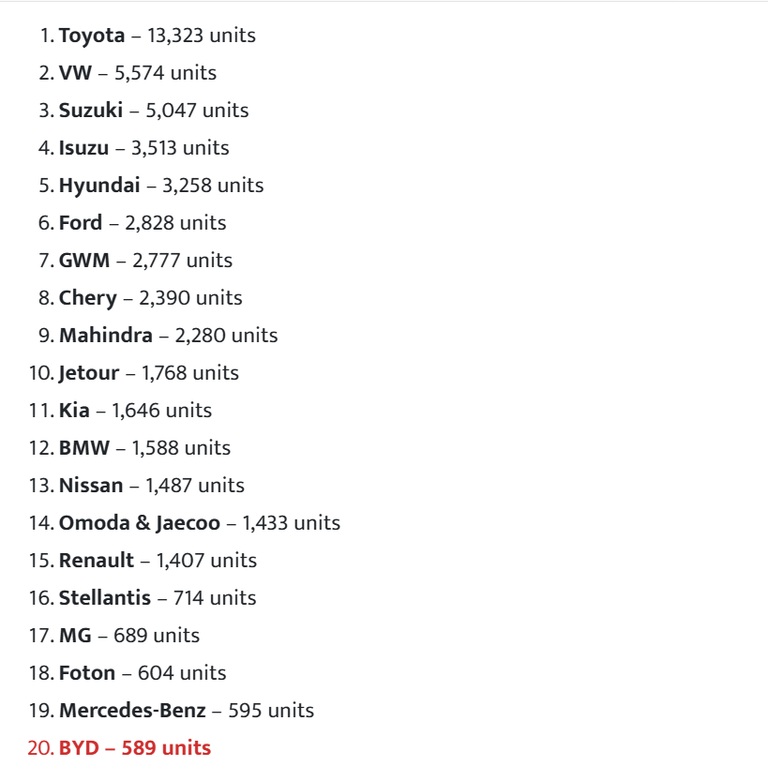The height and width of the screenshot is (765, 768).
Task: Click on the Nissan entry
Action: pyautogui.click(x=91, y=486)
